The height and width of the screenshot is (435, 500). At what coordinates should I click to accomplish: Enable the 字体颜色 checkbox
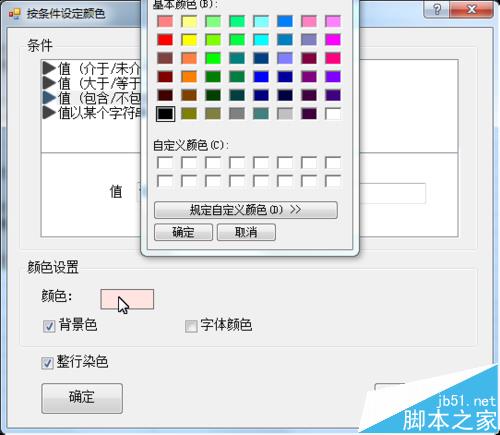coord(191,326)
